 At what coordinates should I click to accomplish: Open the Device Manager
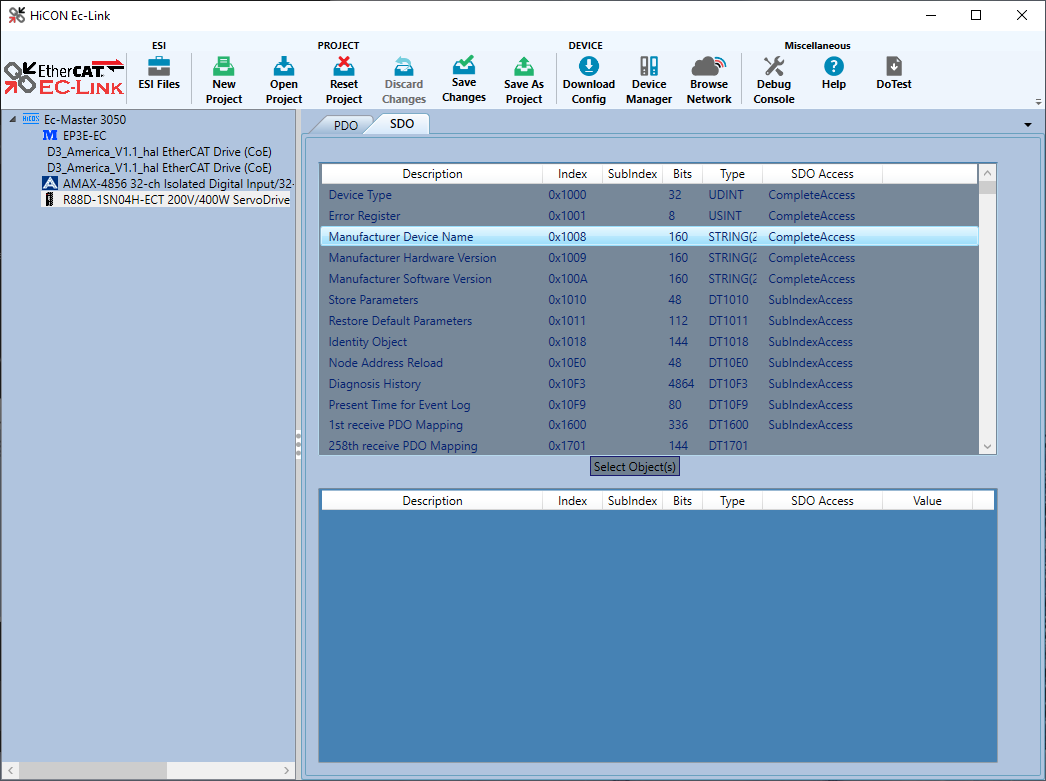(649, 80)
